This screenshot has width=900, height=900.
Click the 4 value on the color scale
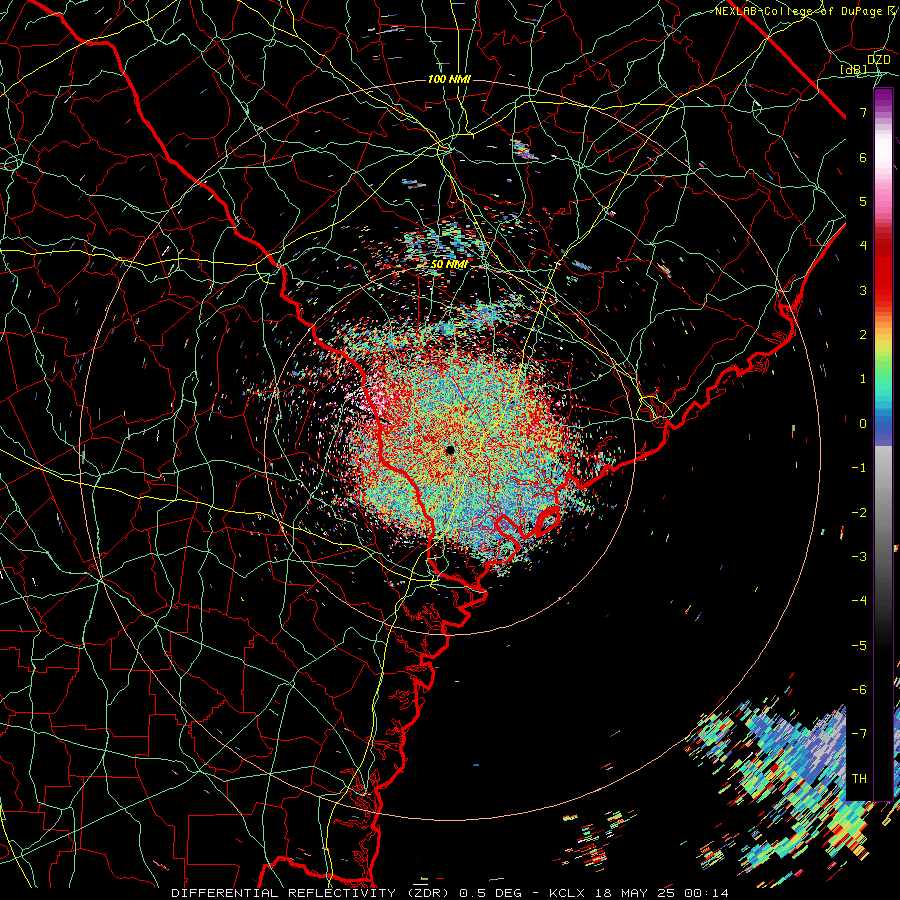[863, 246]
